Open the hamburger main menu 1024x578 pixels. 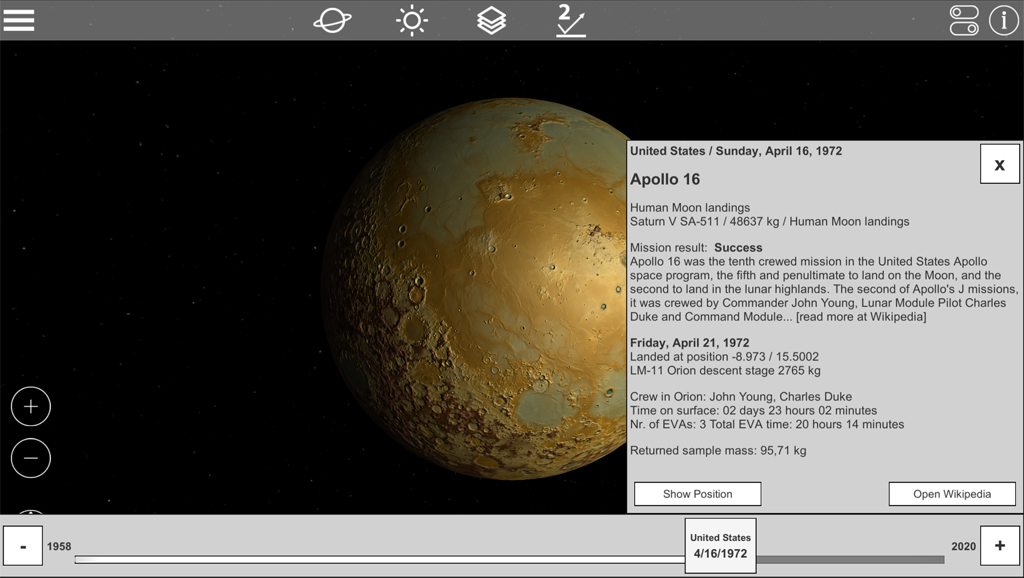point(19,20)
